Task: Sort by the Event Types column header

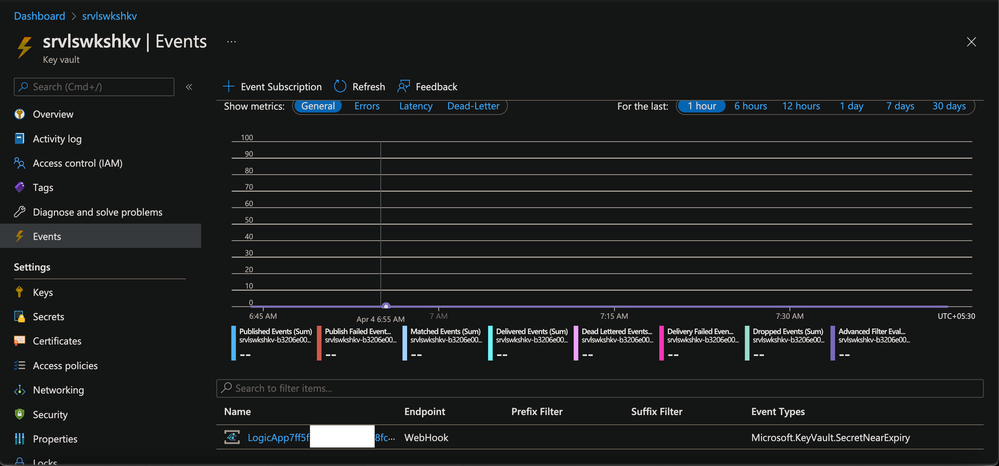Action: (778, 412)
